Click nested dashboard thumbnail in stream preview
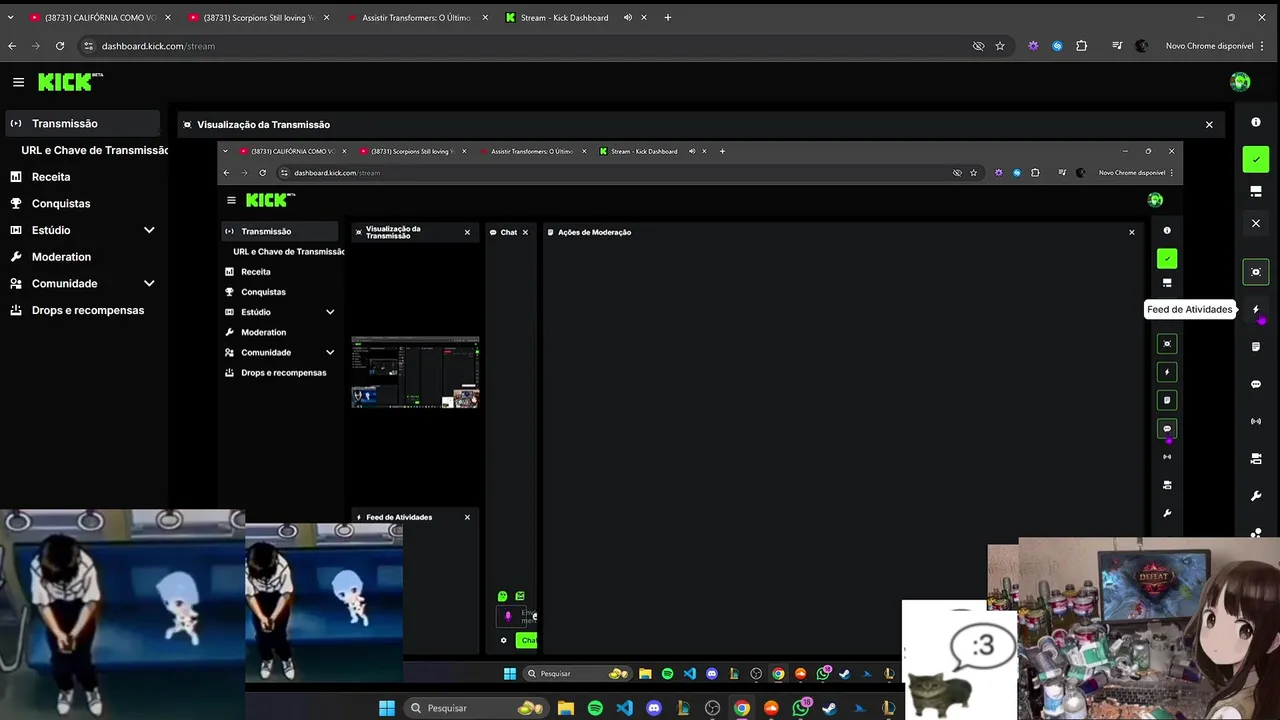The height and width of the screenshot is (720, 1280). click(x=415, y=372)
